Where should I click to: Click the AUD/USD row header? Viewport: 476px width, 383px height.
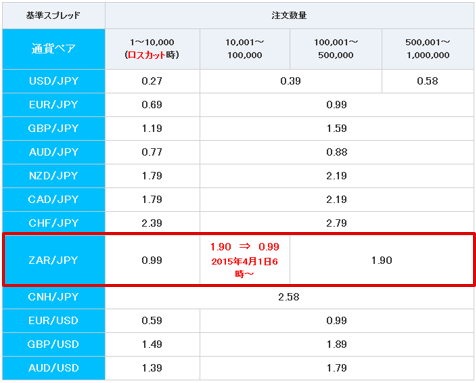pos(54,368)
